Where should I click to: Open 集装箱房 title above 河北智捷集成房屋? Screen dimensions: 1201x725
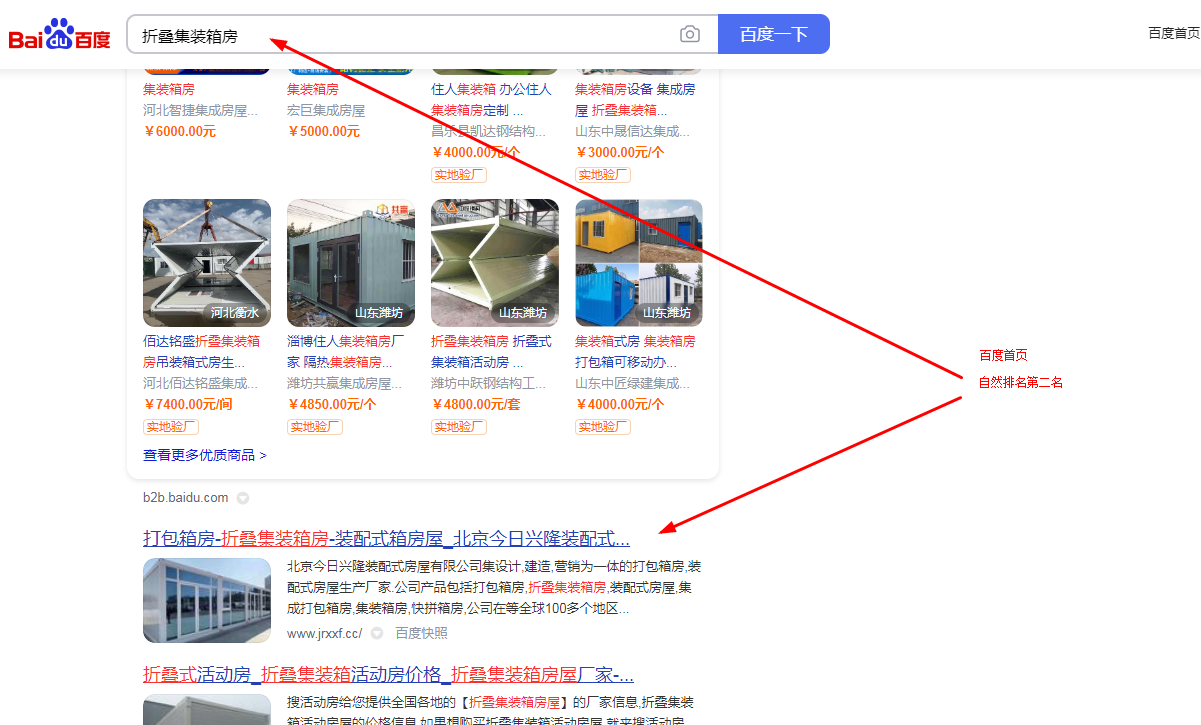click(x=169, y=89)
